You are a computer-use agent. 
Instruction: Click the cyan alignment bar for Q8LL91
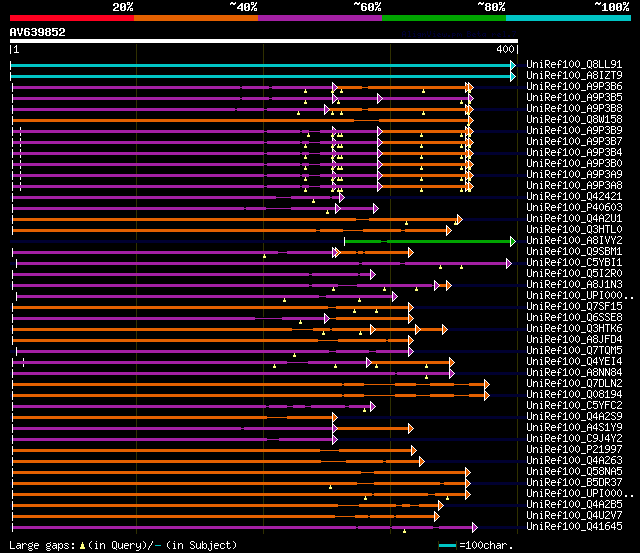pyautogui.click(x=260, y=65)
